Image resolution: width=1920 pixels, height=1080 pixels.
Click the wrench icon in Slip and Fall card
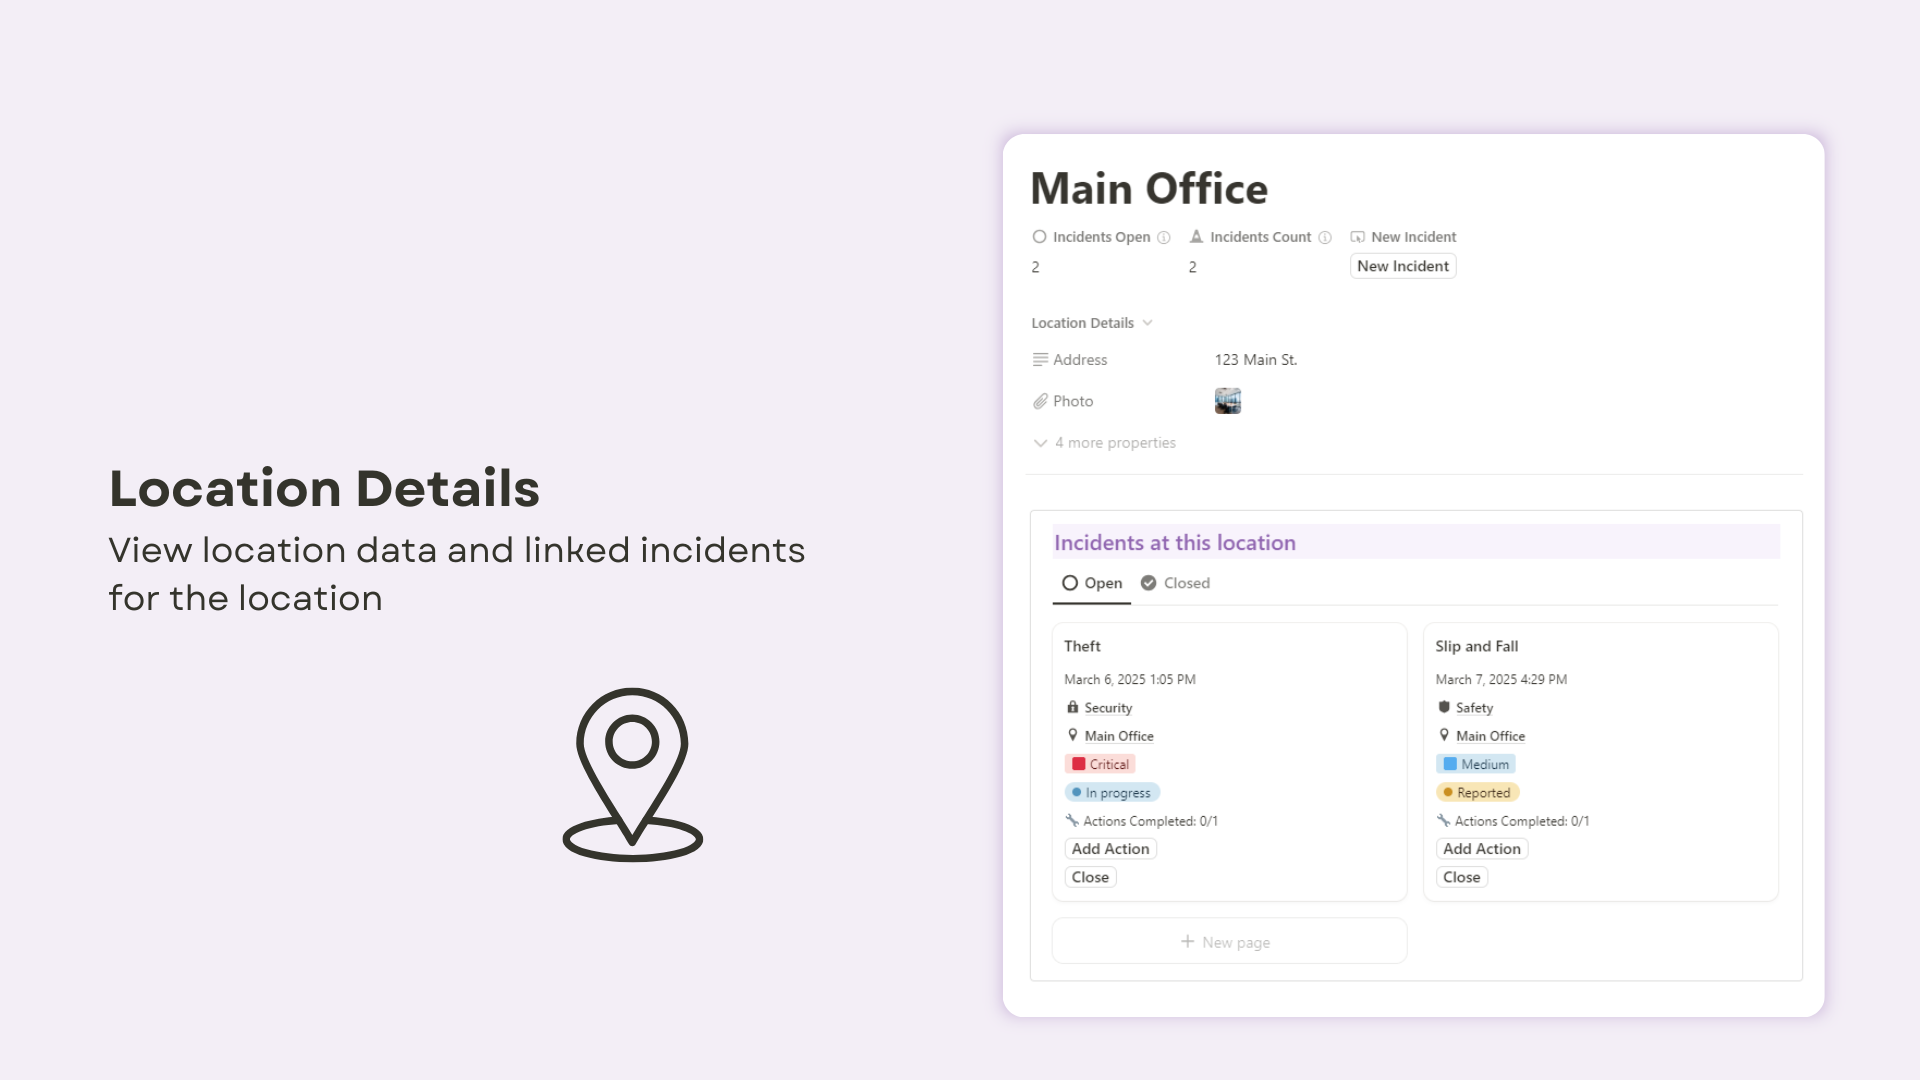coord(1443,820)
